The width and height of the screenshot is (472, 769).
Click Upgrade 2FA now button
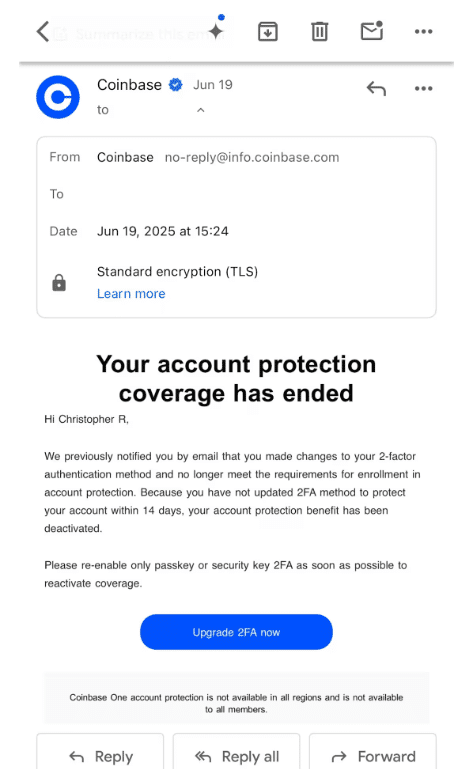click(236, 632)
